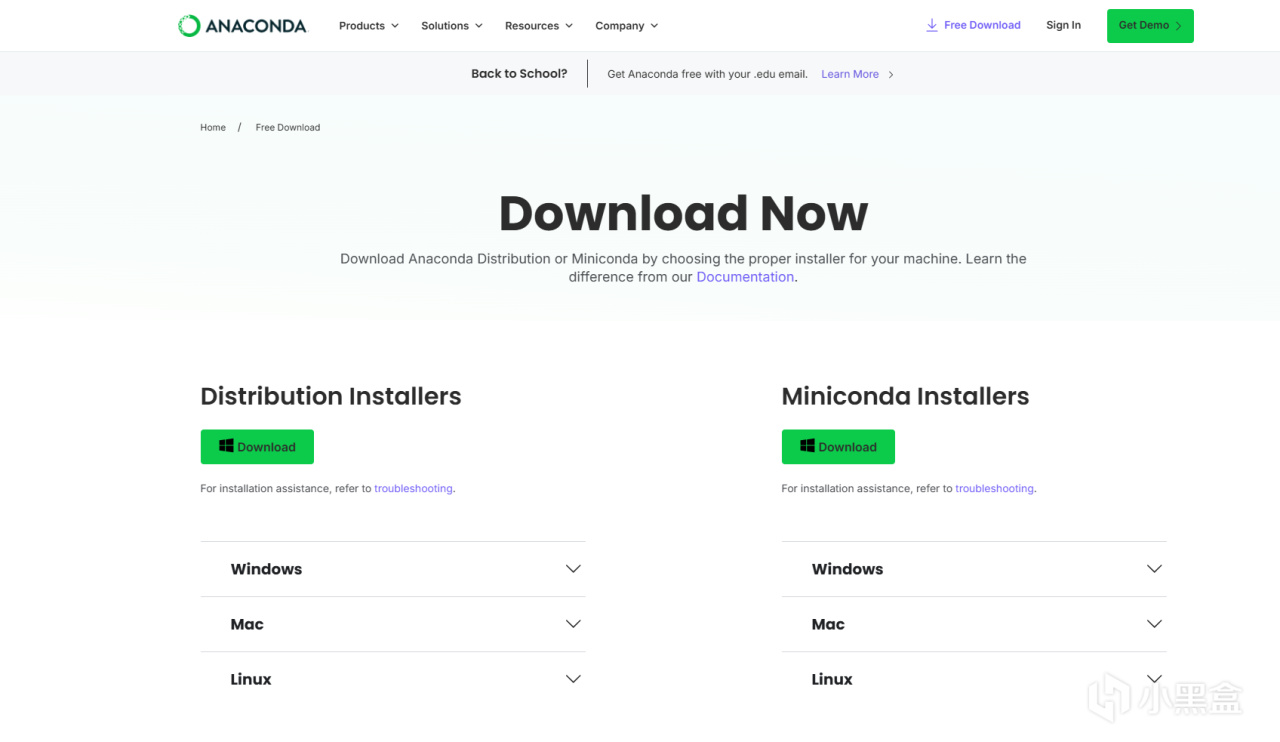Click Linux label under Distribution Installers

(251, 679)
